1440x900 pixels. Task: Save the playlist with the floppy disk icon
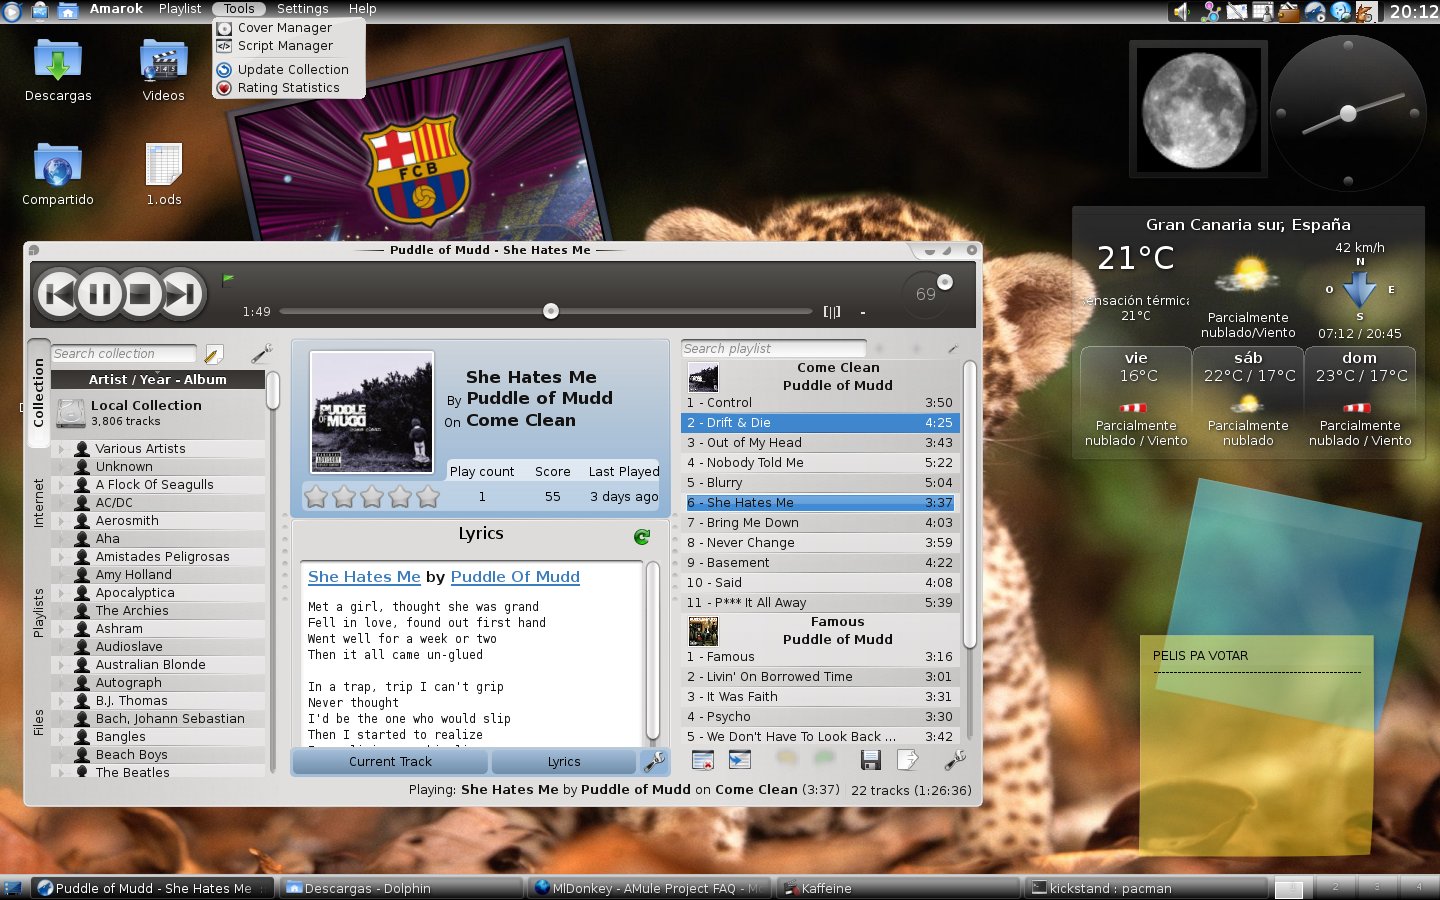(x=871, y=761)
